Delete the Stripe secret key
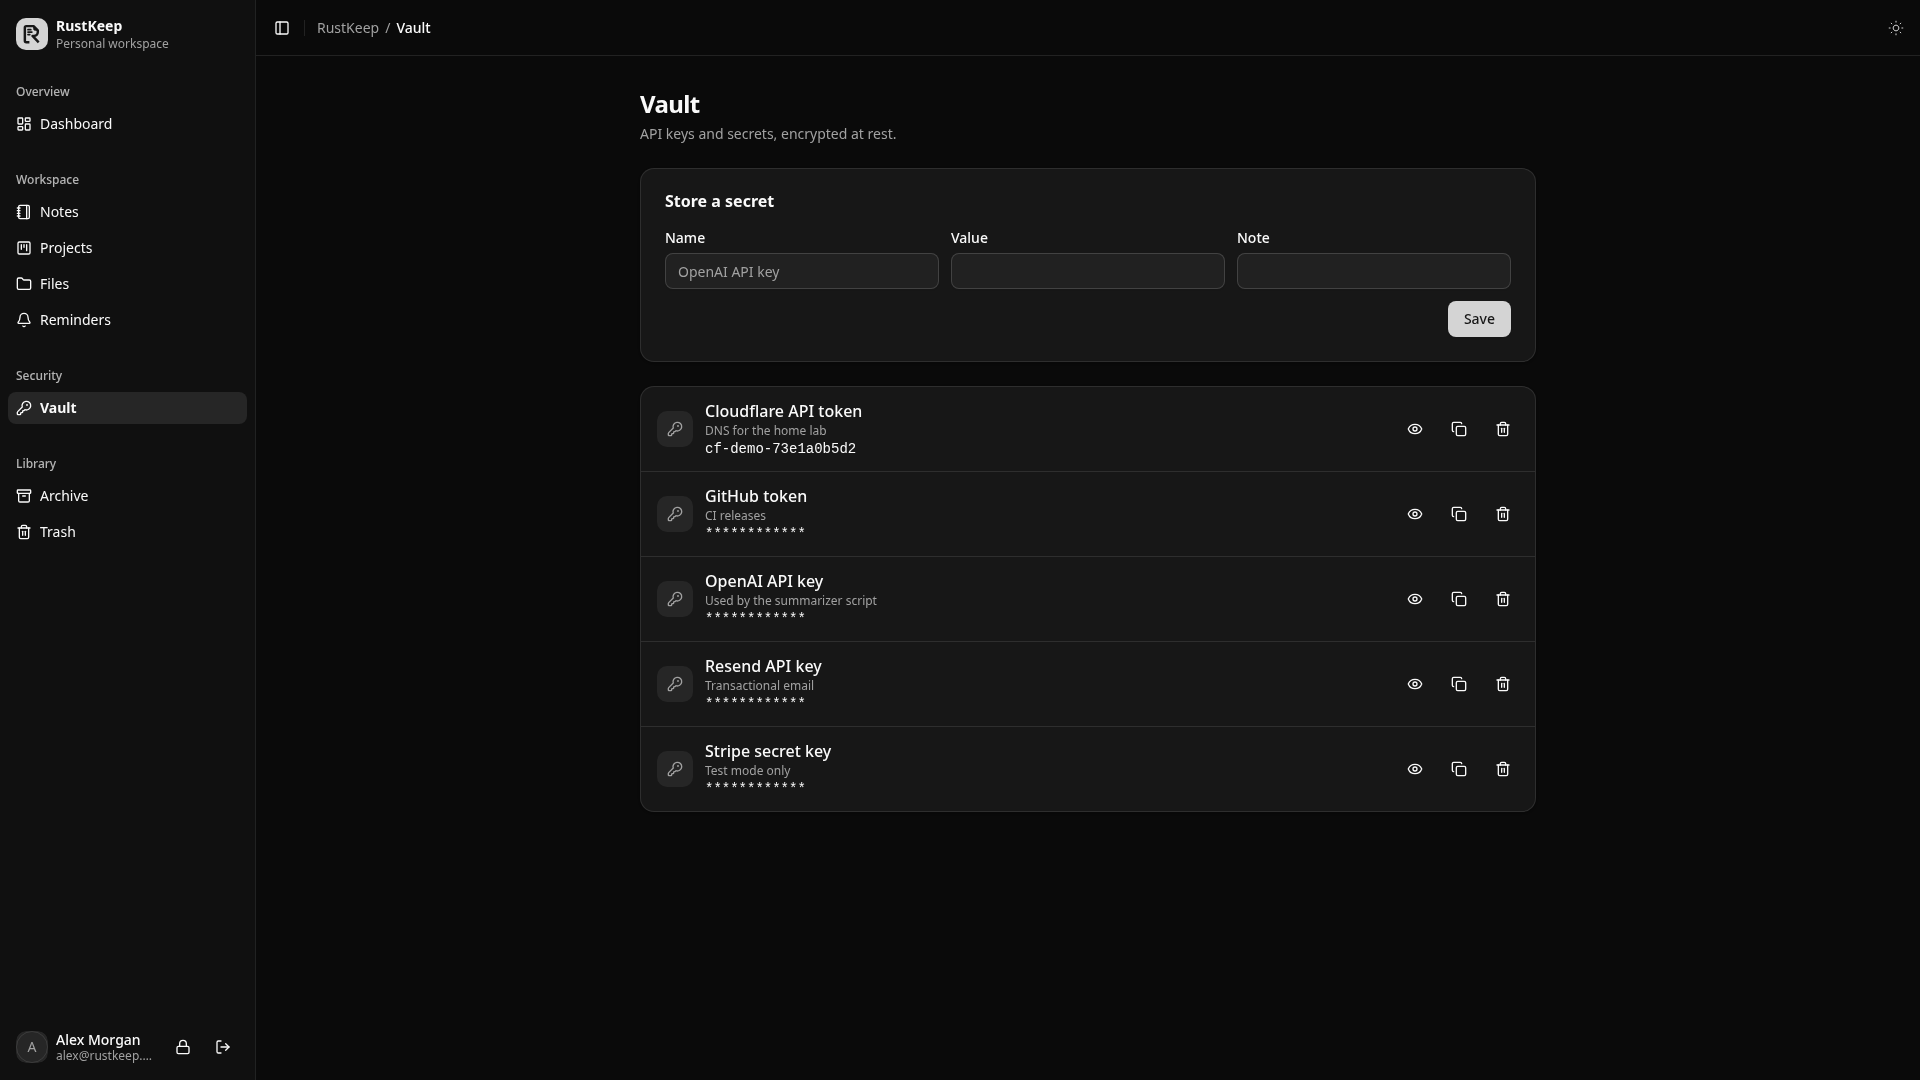 click(x=1503, y=769)
